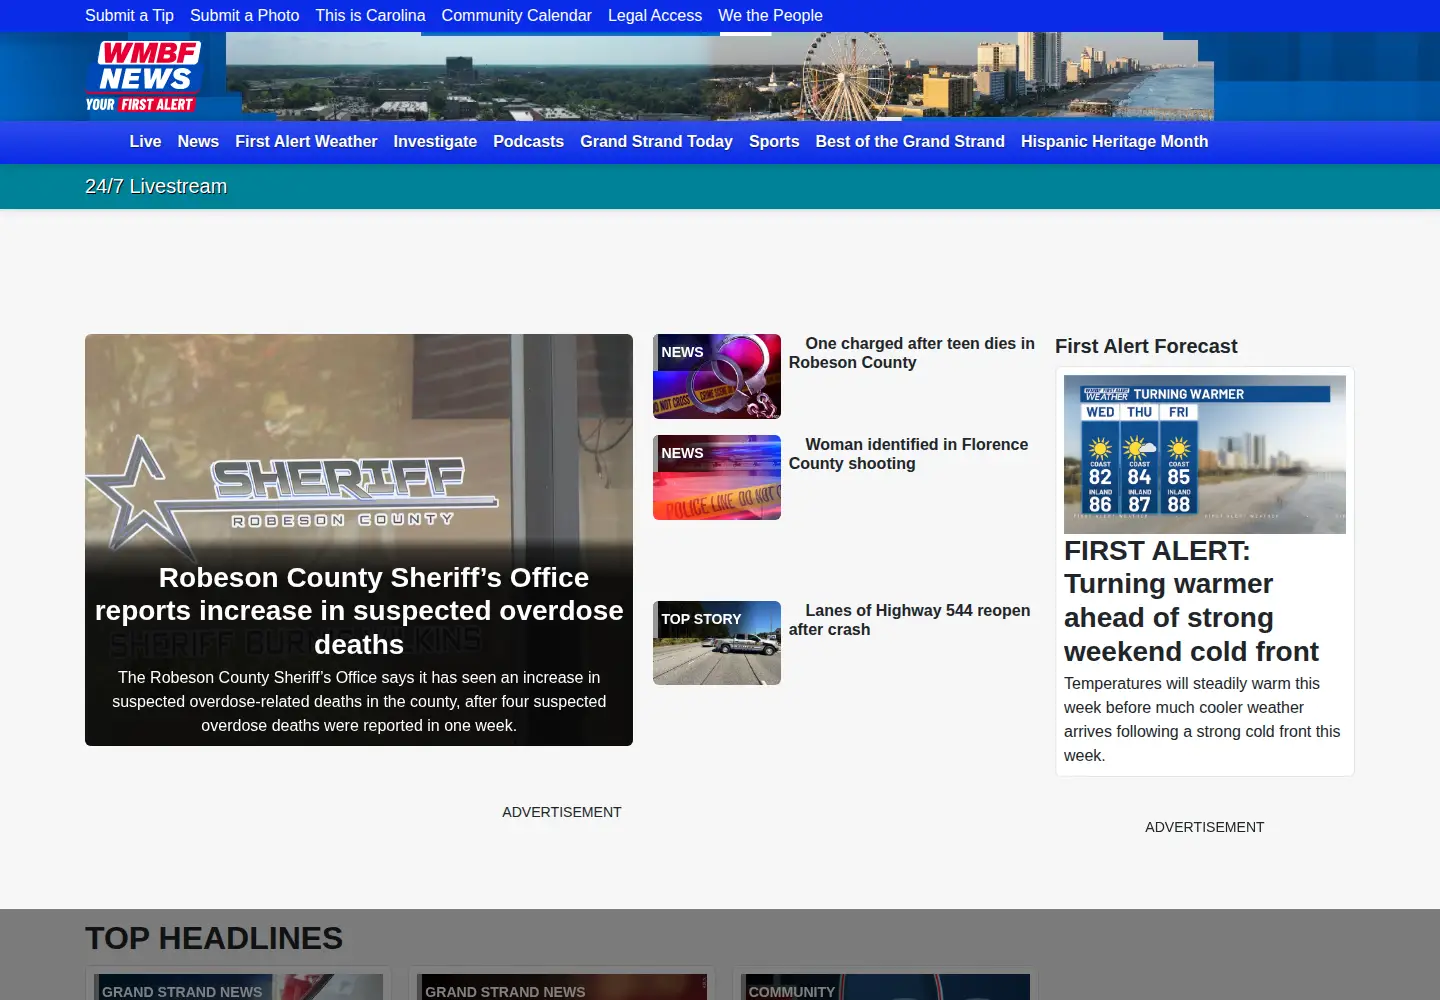Go to This is Carolina
The image size is (1440, 1000).
tap(370, 16)
